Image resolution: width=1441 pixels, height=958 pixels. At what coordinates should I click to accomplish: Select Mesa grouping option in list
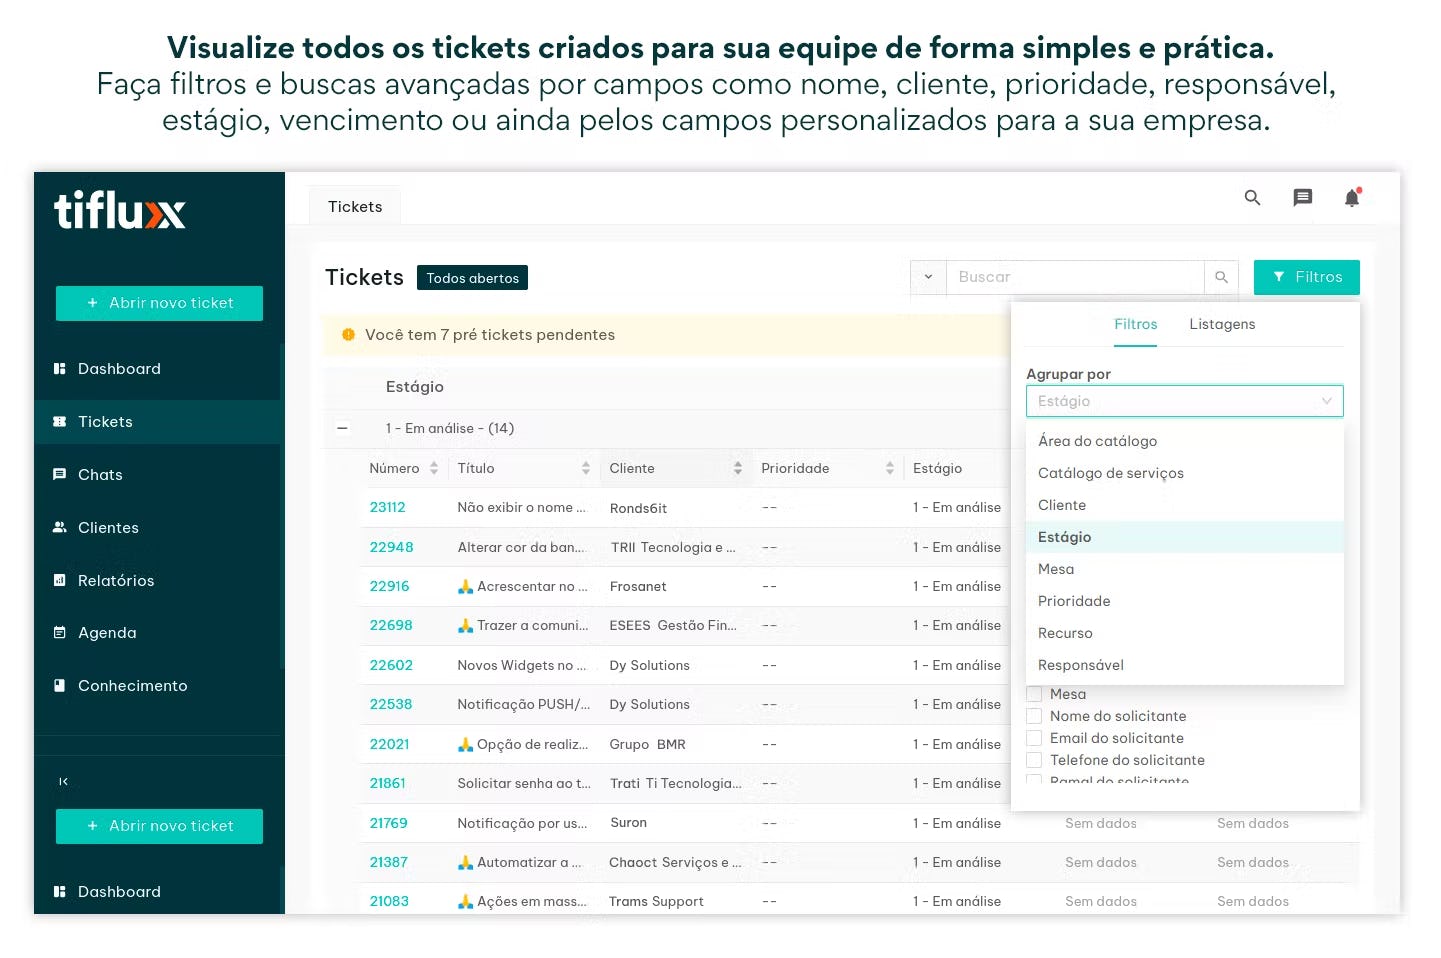[1185, 569]
